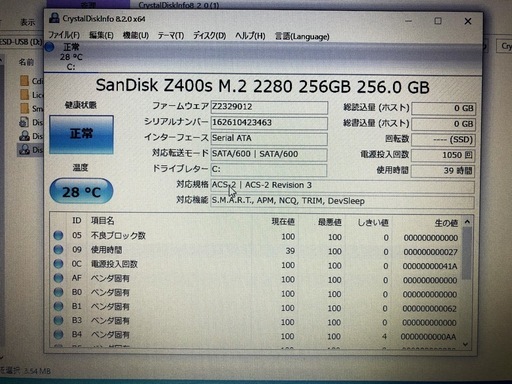Click the serial number field 162610423463
Image resolution: width=512 pixels, height=384 pixels.
(269, 123)
